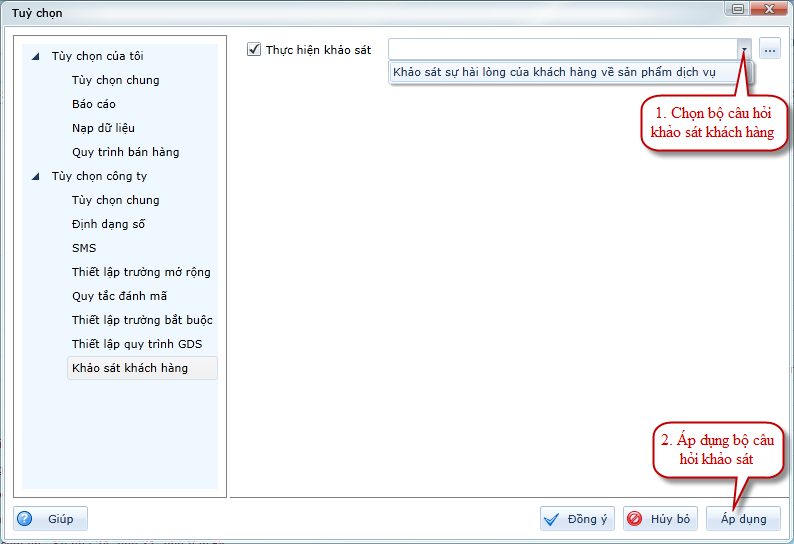The height and width of the screenshot is (544, 794).
Task: Click the ellipsis browse button
Action: [x=769, y=49]
